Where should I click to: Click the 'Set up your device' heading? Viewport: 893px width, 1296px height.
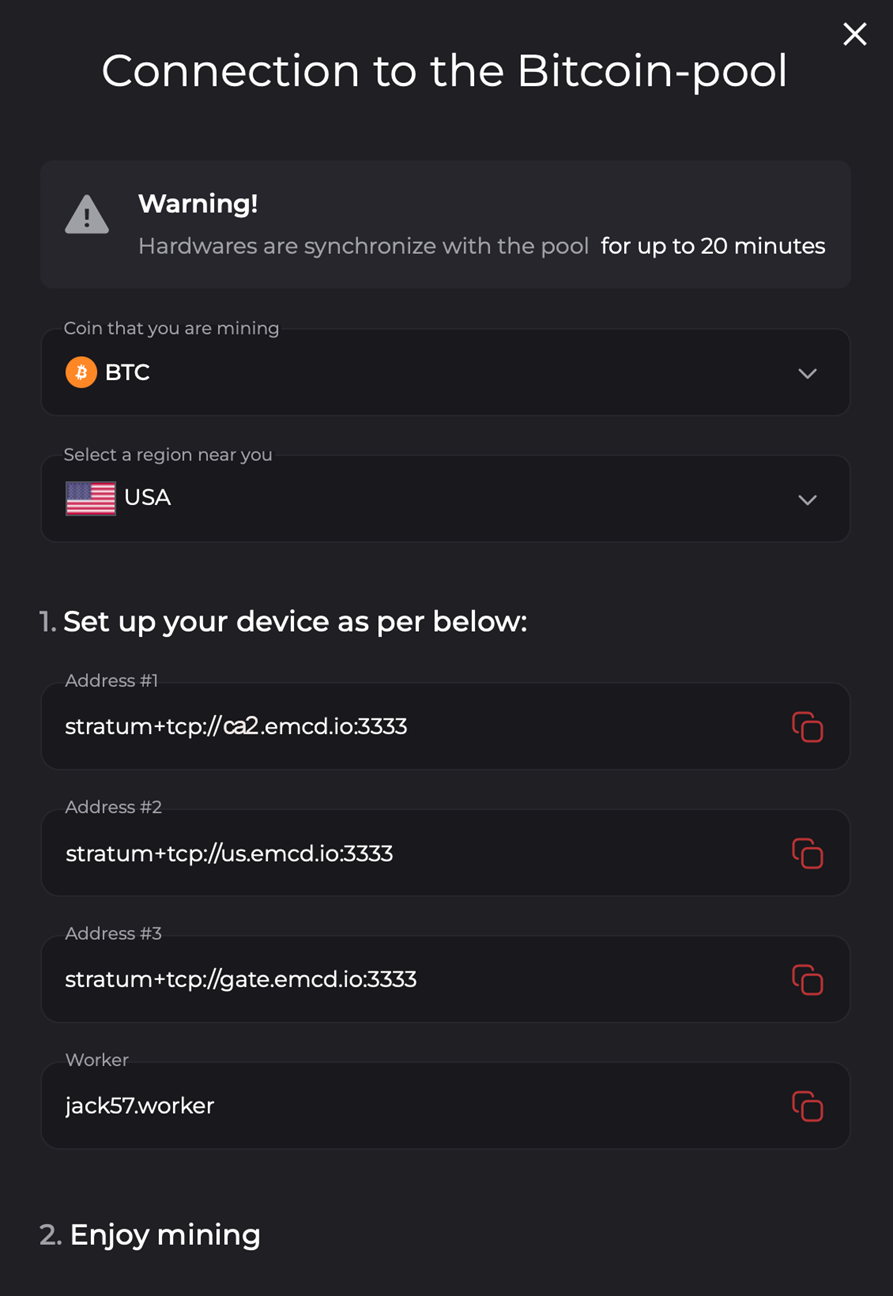click(295, 622)
